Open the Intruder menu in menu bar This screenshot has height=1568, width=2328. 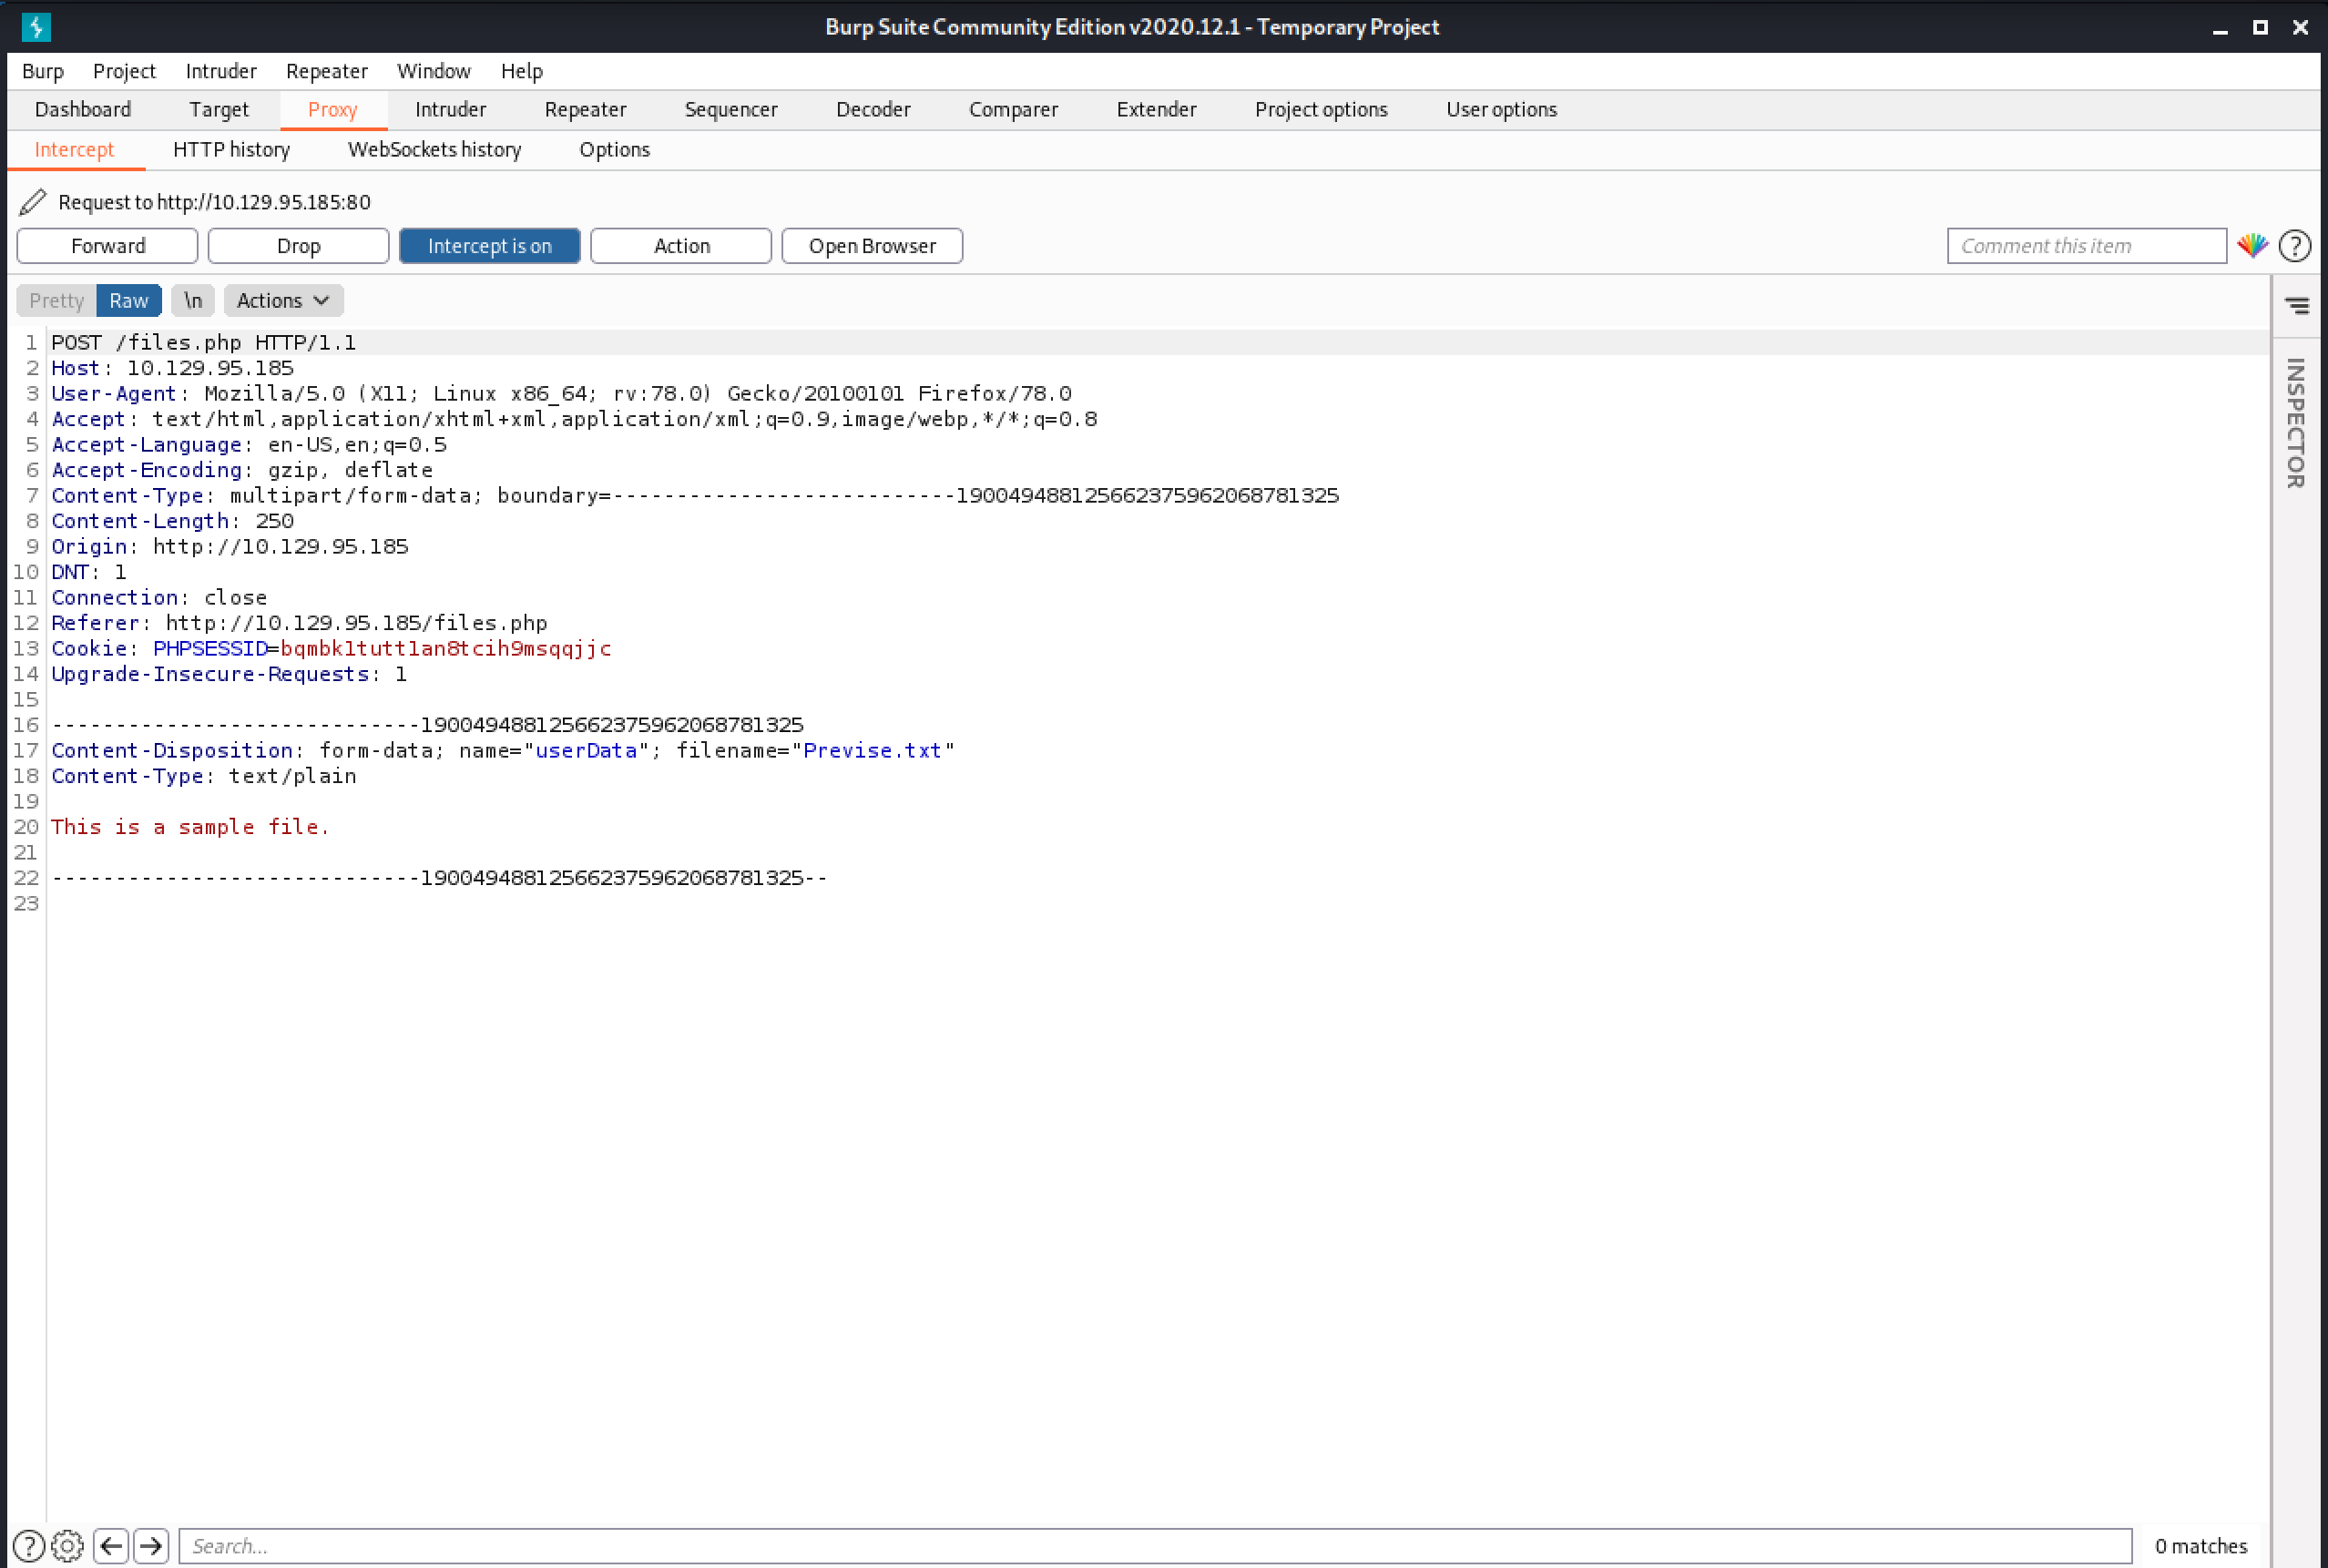click(x=221, y=71)
